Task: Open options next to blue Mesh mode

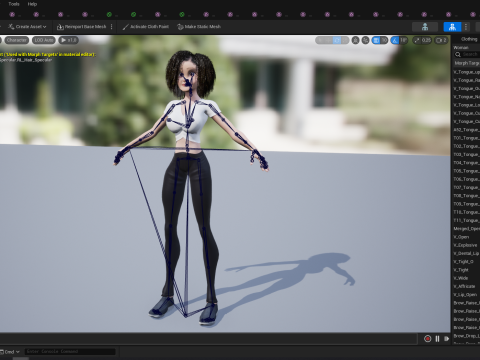Action: tap(466, 27)
